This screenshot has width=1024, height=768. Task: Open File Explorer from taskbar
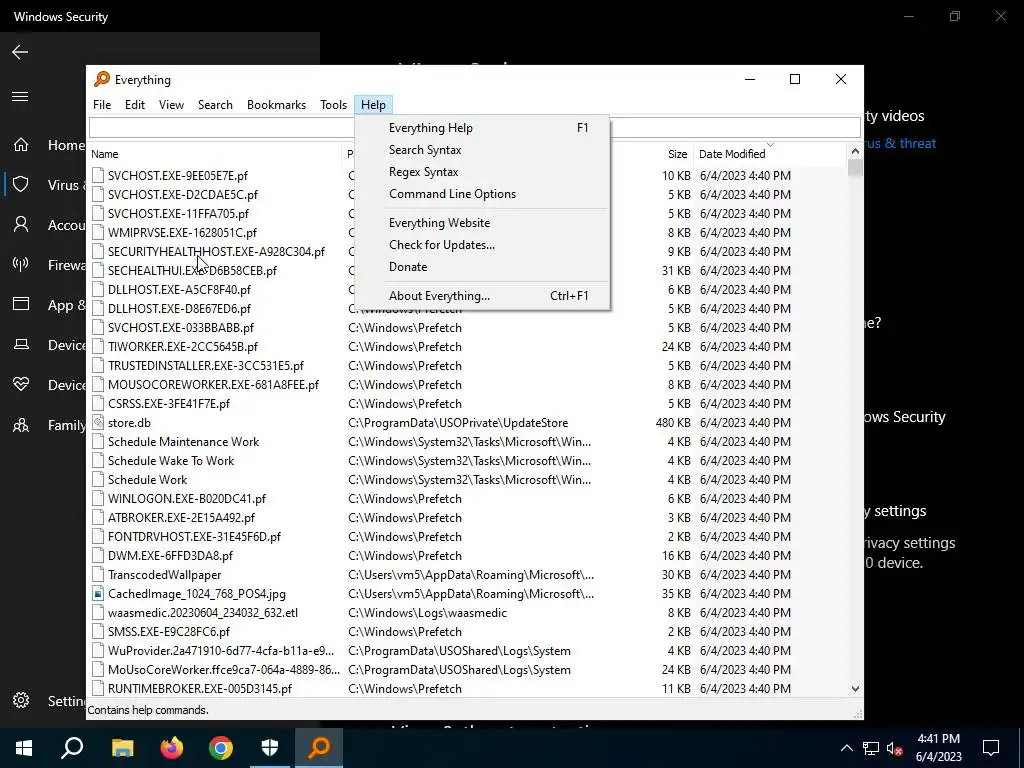(x=122, y=748)
